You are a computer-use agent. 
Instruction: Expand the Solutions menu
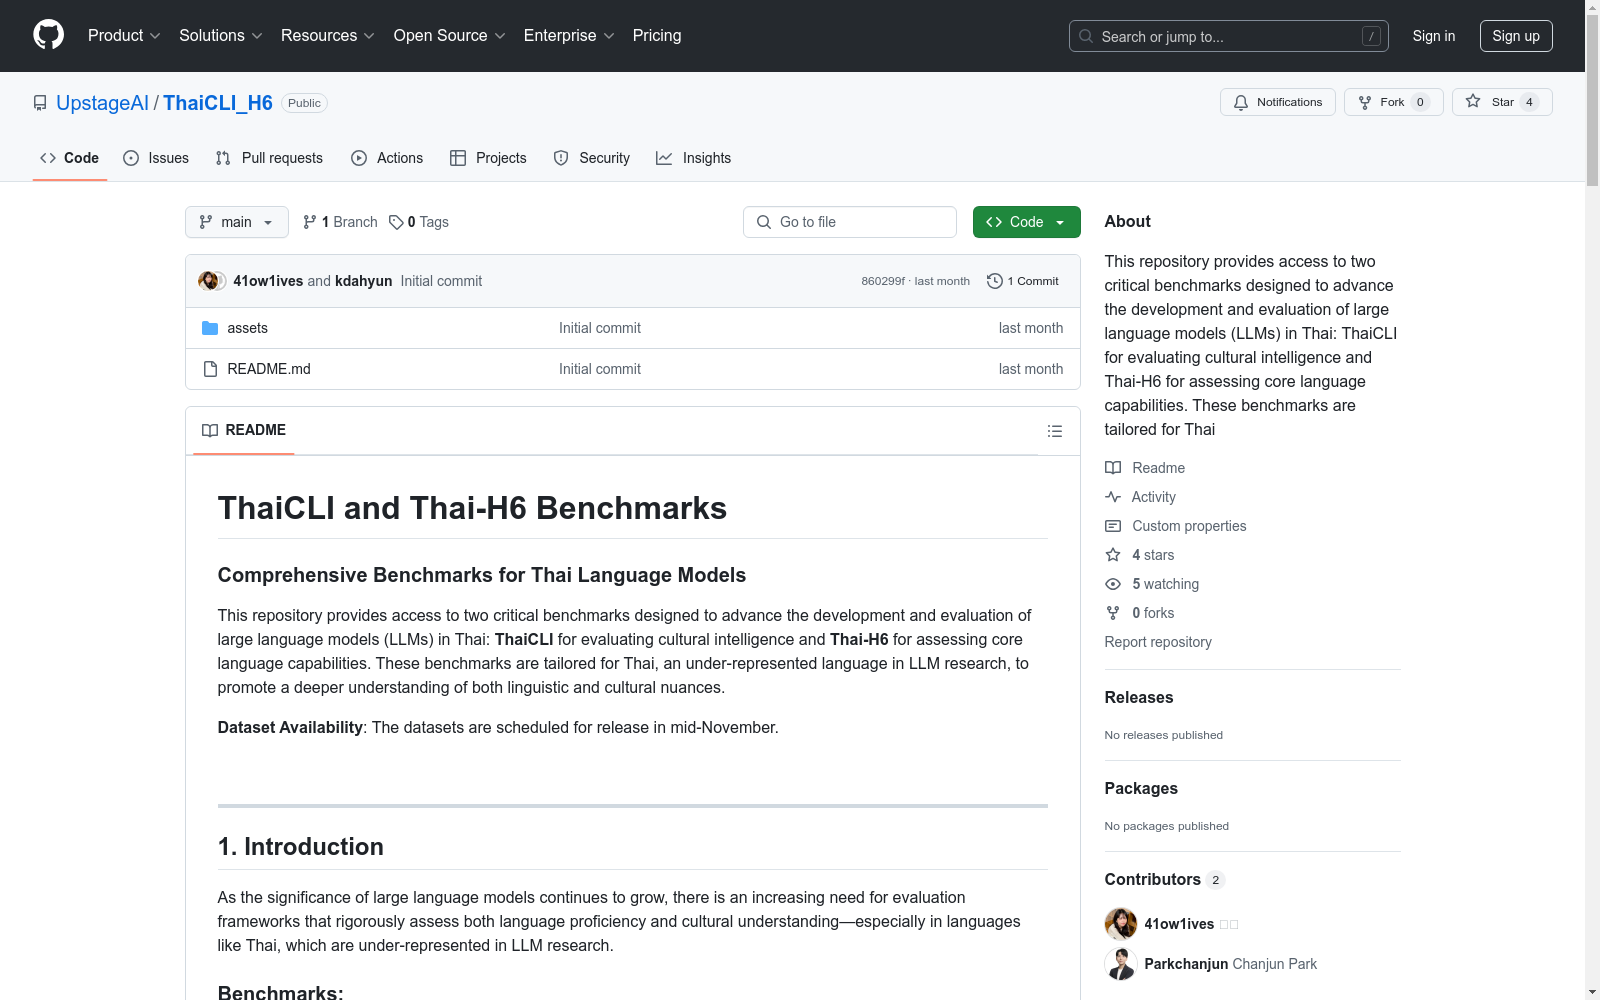pyautogui.click(x=221, y=36)
